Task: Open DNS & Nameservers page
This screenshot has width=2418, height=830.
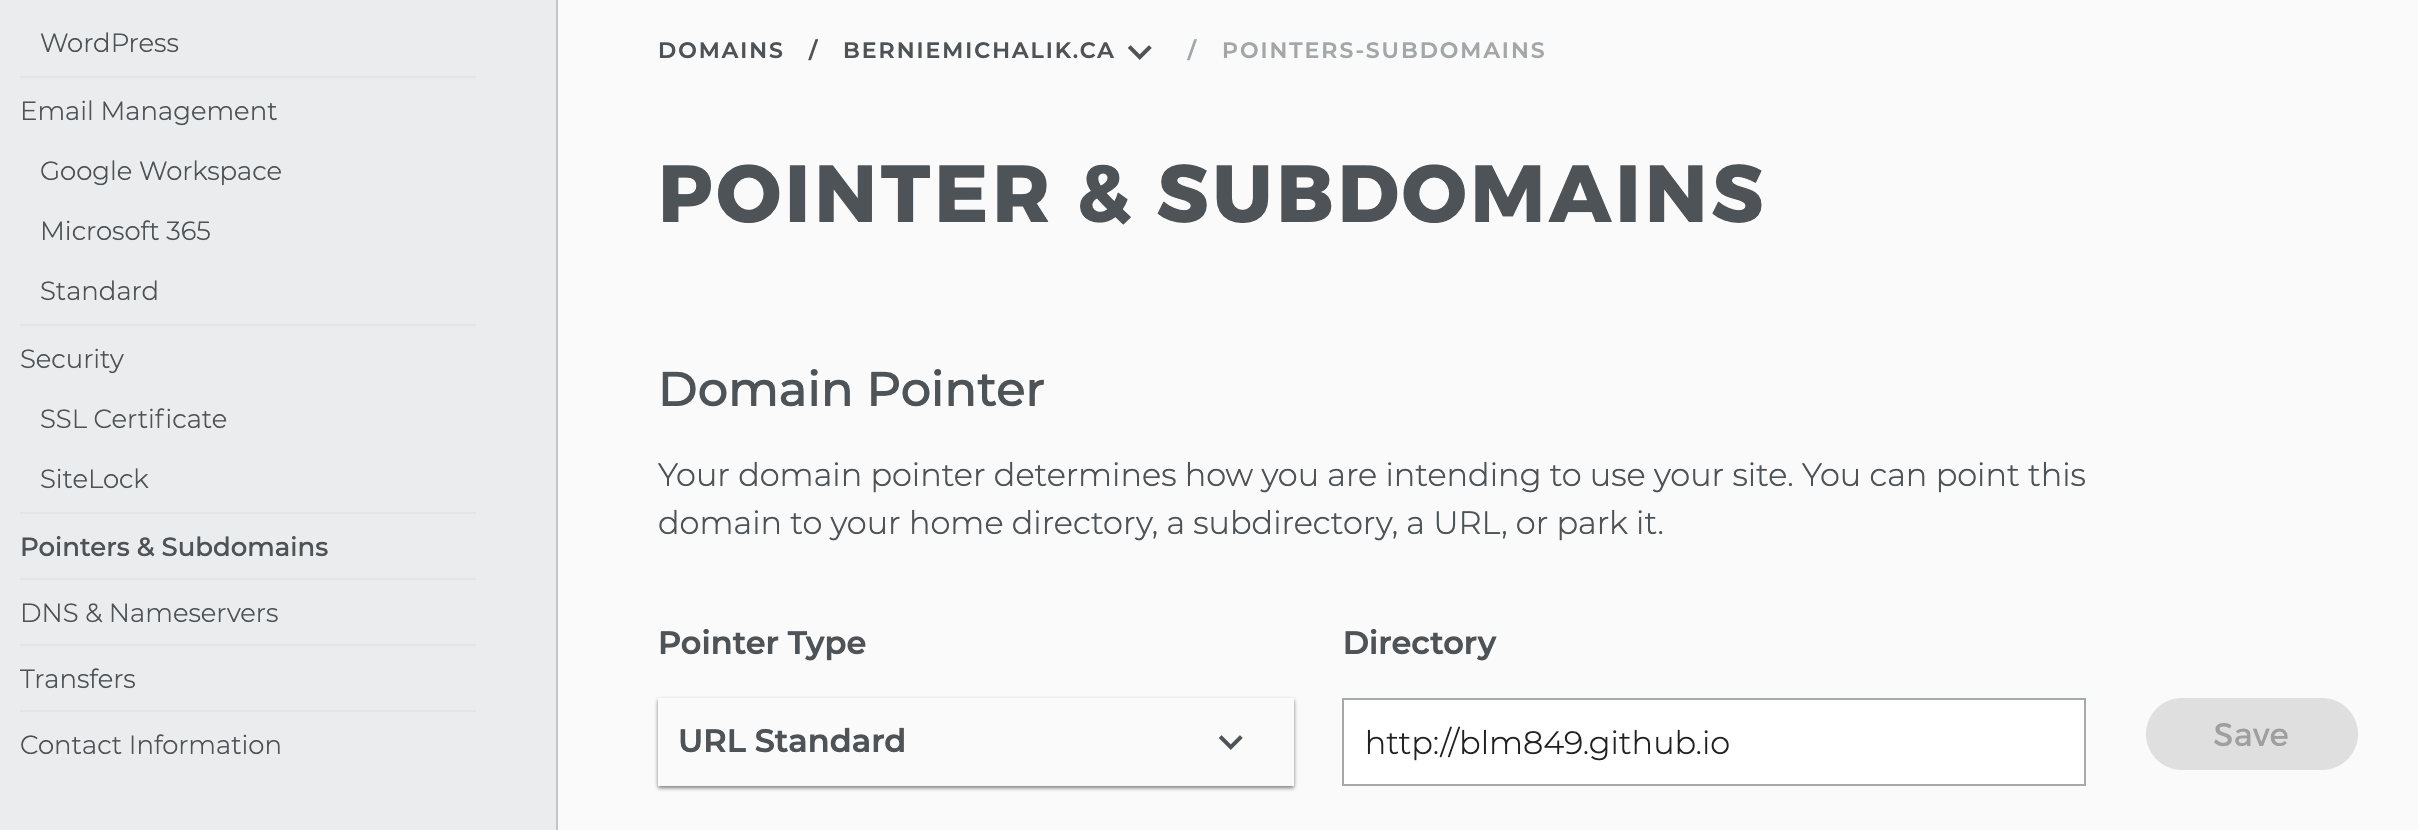Action: coord(149,613)
